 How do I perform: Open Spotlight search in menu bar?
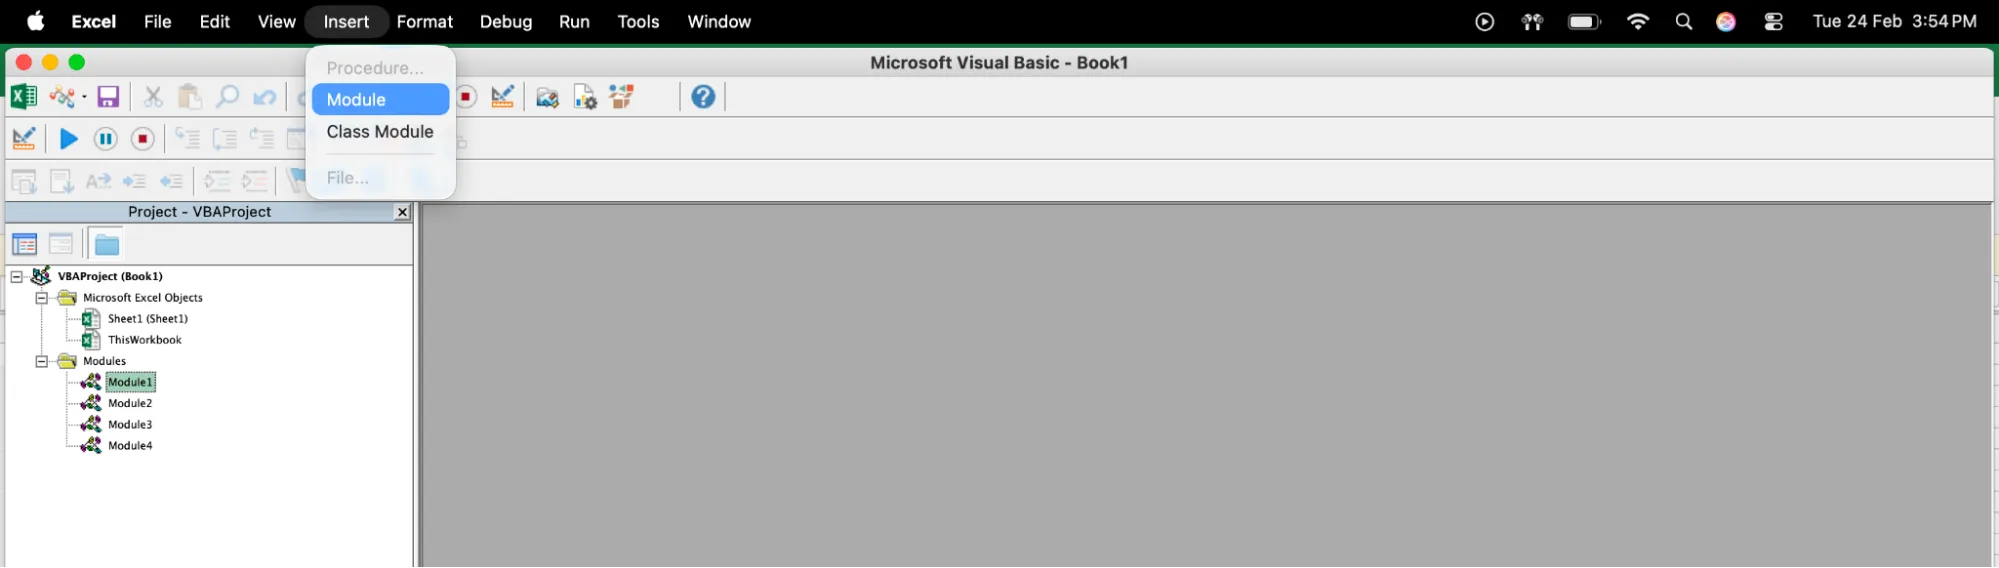tap(1684, 21)
